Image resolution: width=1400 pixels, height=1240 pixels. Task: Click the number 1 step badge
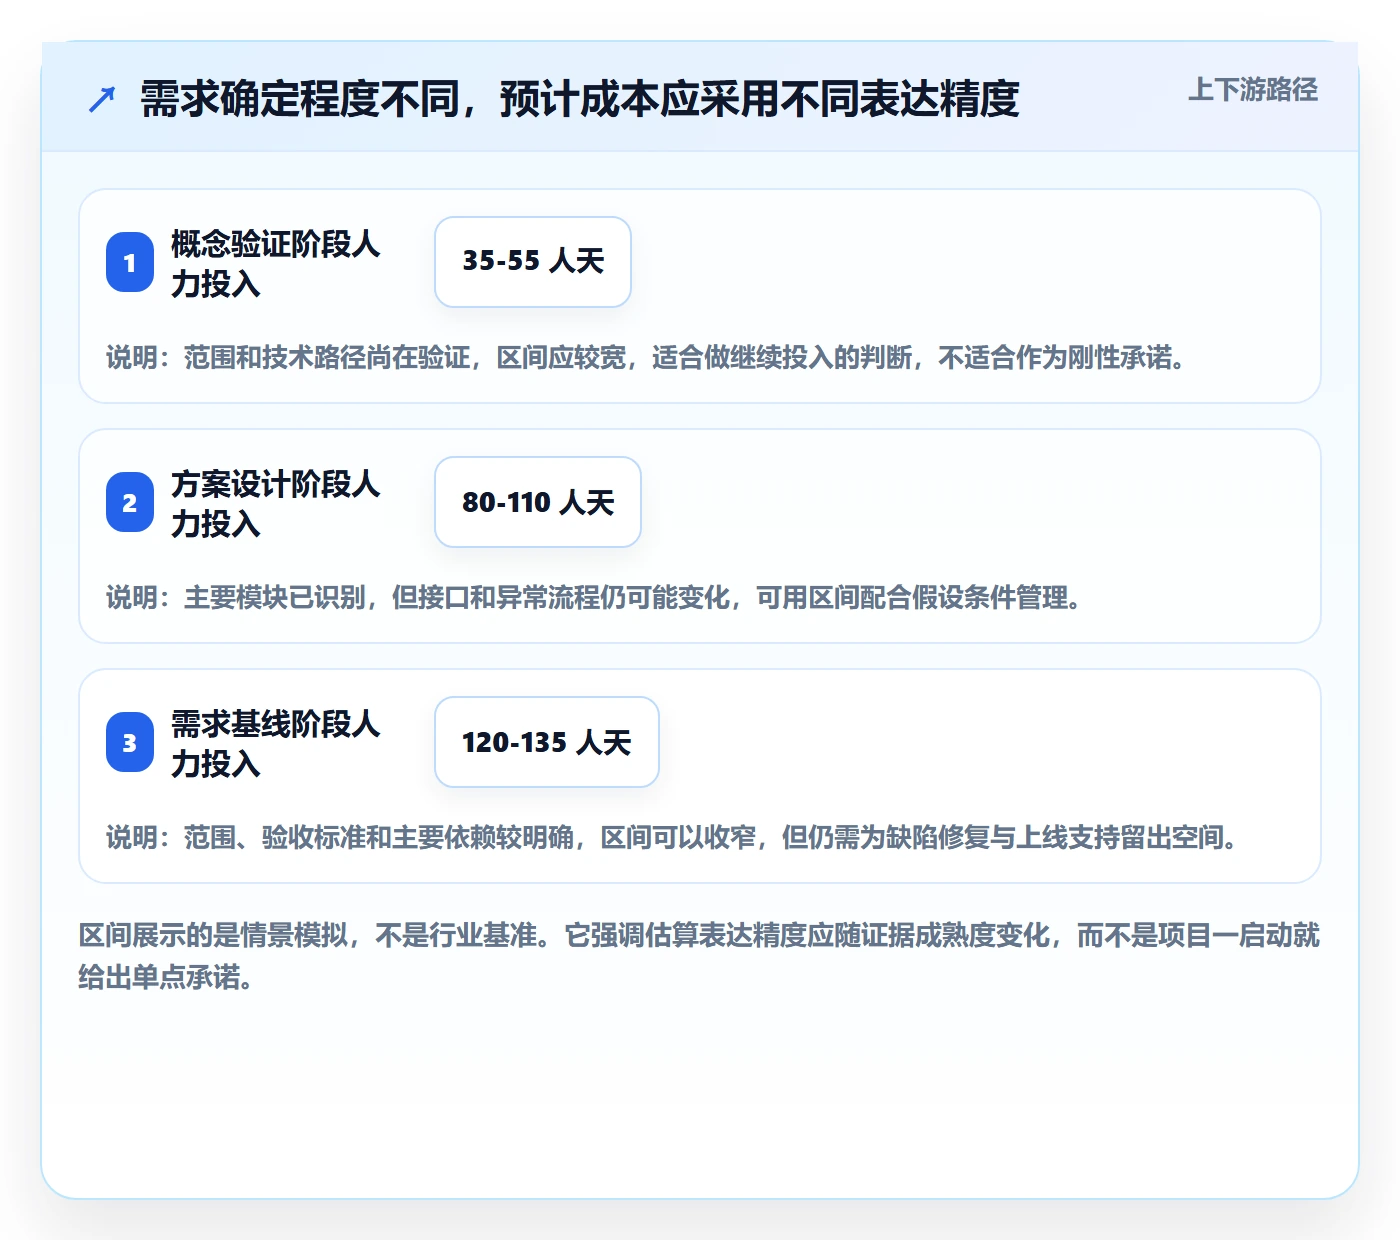[130, 262]
